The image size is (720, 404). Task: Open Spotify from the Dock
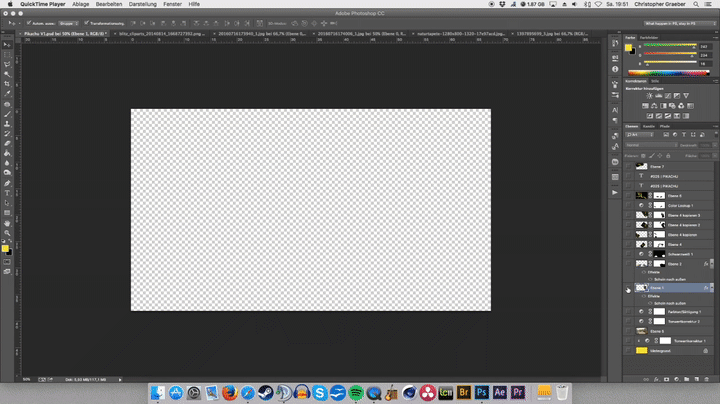click(x=357, y=392)
